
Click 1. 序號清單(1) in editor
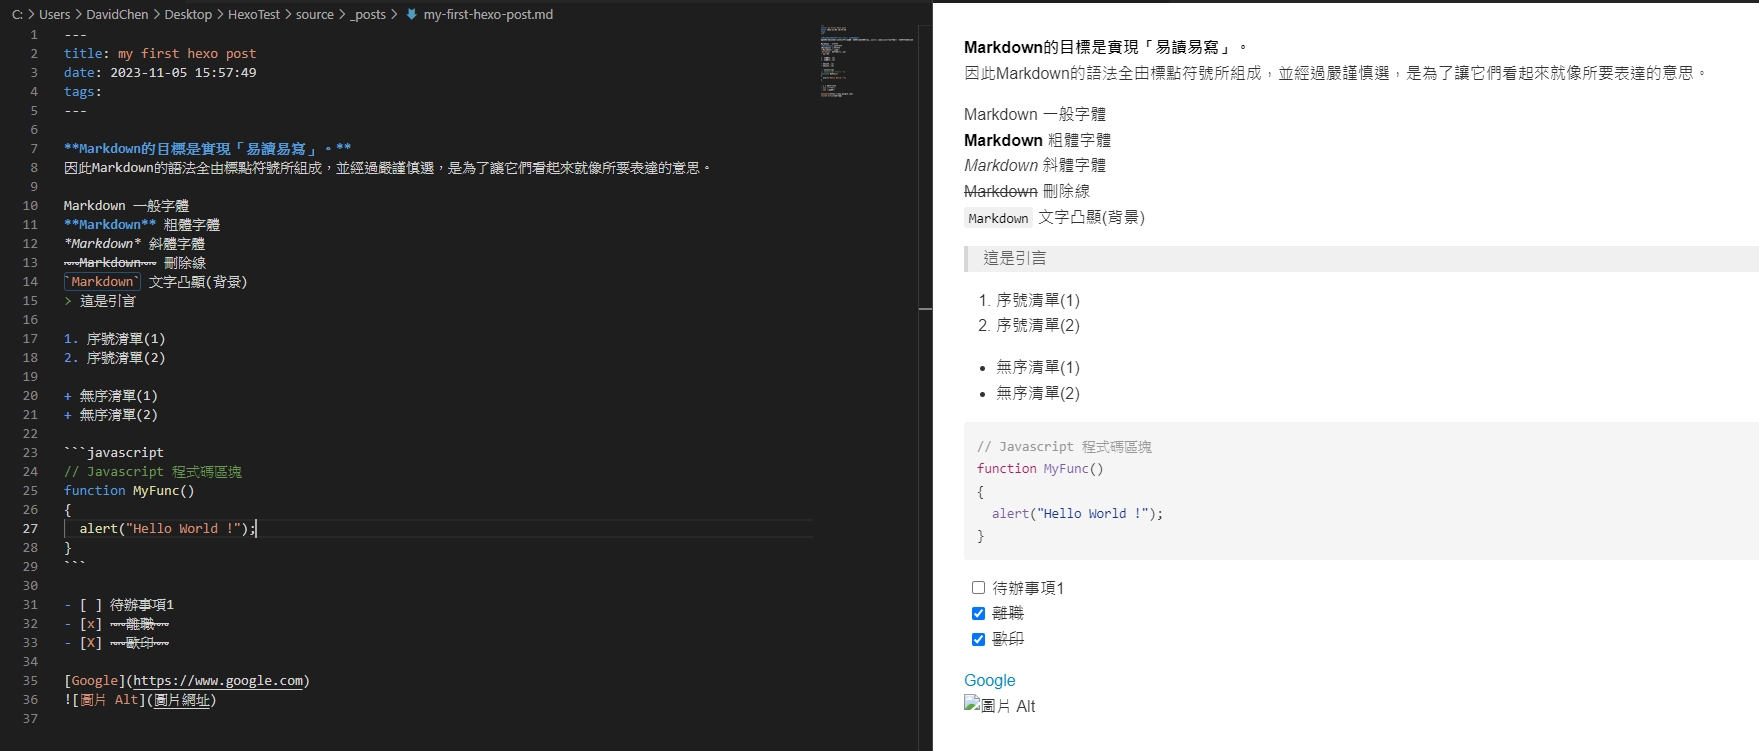coord(115,339)
